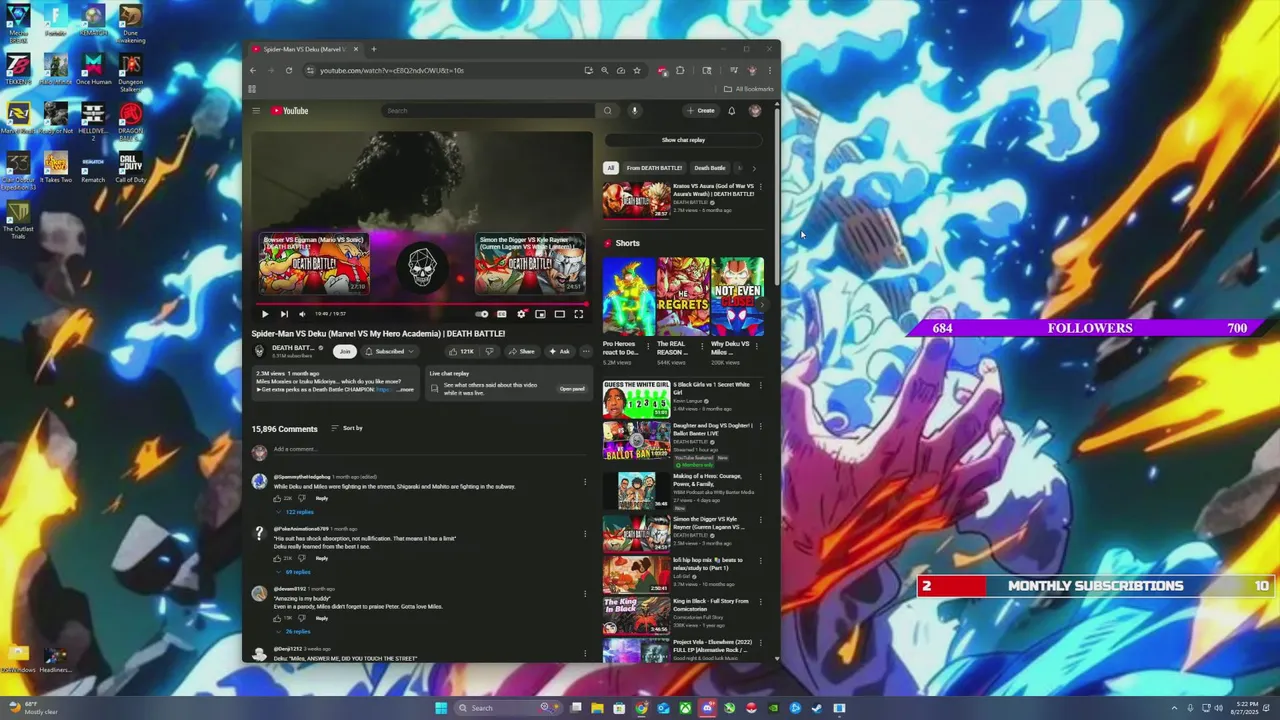Open the player settings gear
This screenshot has height=720, width=1280.
tap(521, 314)
